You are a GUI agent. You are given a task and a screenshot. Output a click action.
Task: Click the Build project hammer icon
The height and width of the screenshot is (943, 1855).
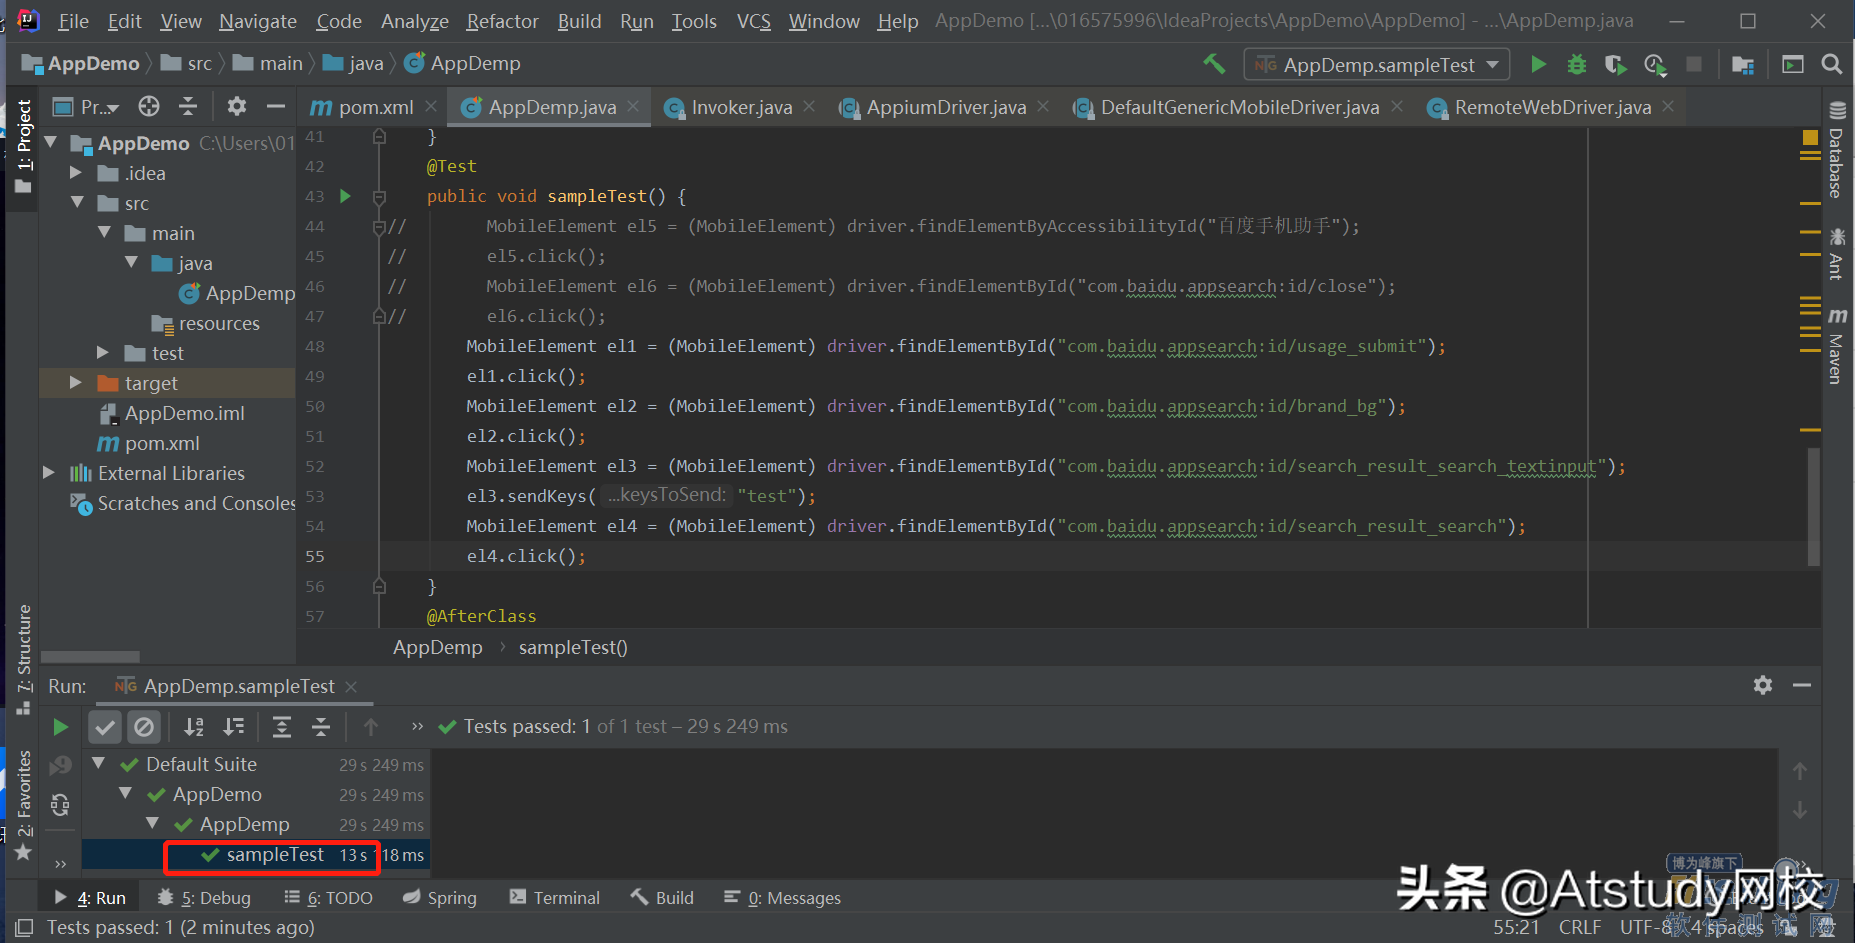(1214, 64)
